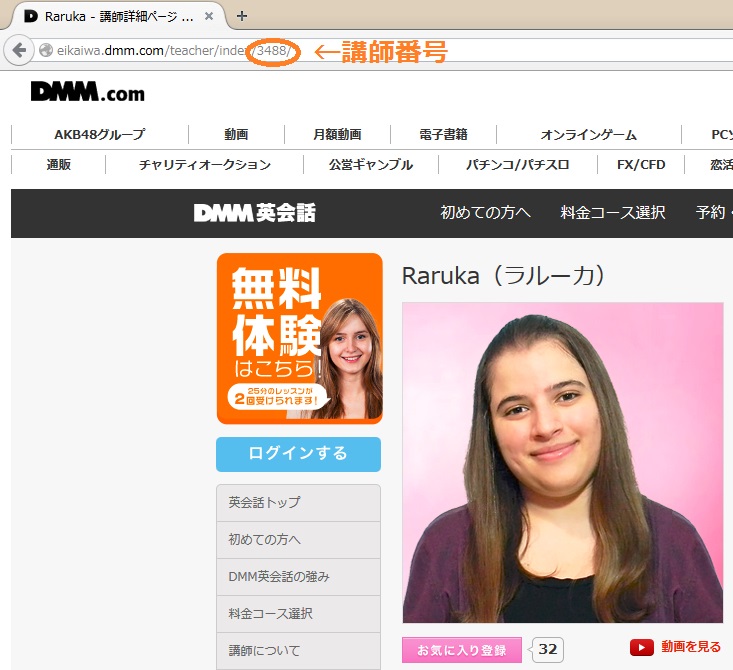Click the Raruka teacher profile photo
The image size is (733, 670).
(563, 462)
